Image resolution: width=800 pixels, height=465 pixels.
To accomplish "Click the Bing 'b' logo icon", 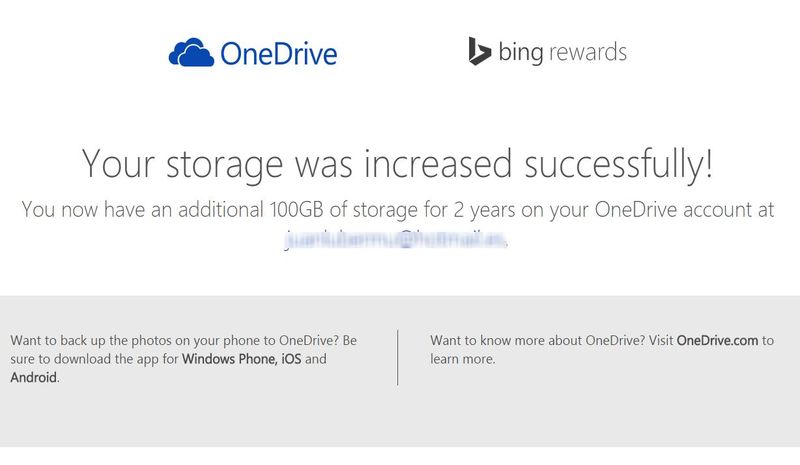I will coord(479,52).
